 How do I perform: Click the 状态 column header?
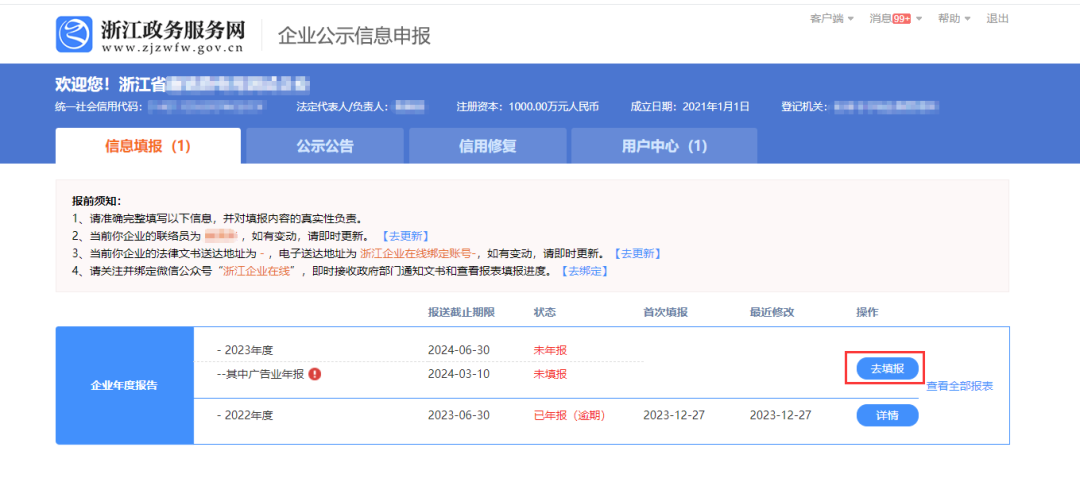pos(544,312)
